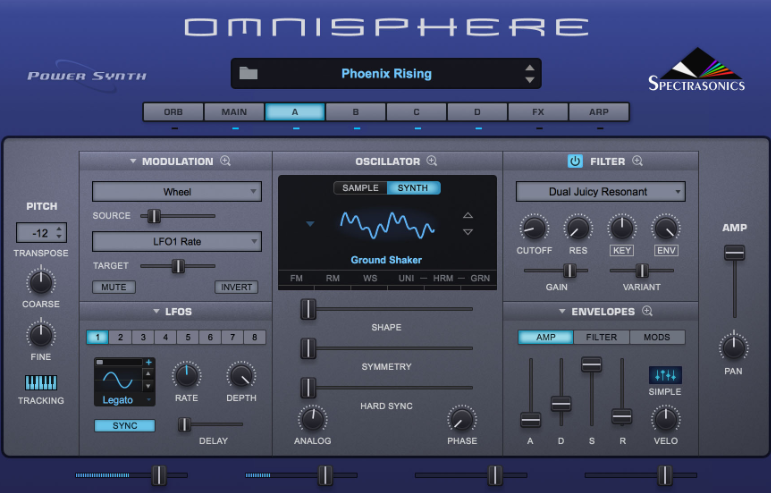The width and height of the screenshot is (771, 493).
Task: Open the Filter zoom magnifier icon
Action: click(x=637, y=161)
